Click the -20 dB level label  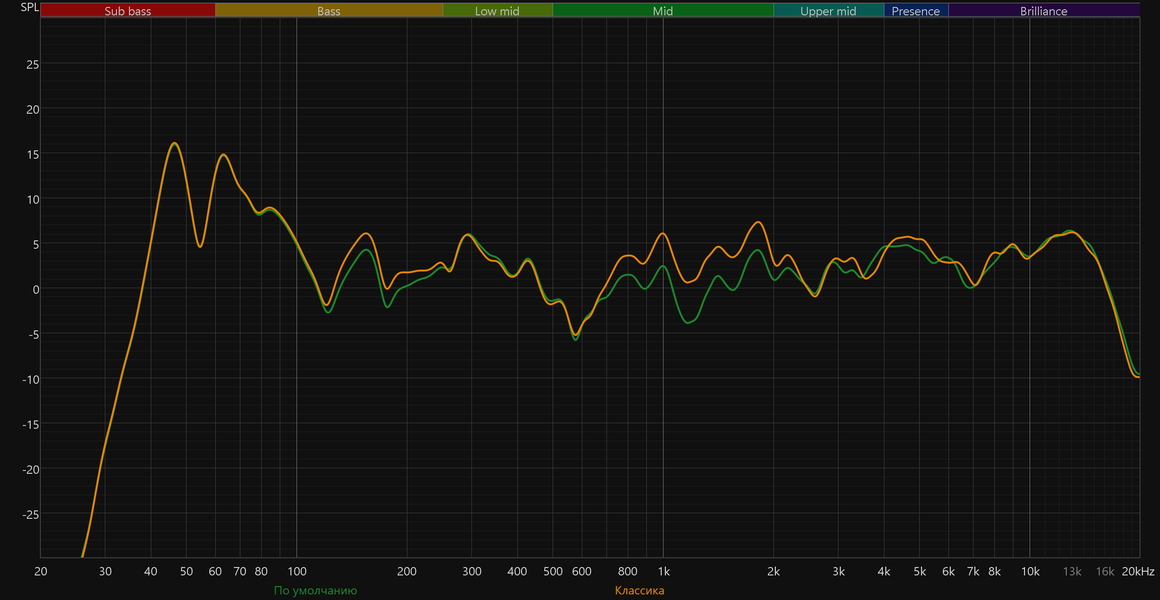(x=30, y=469)
